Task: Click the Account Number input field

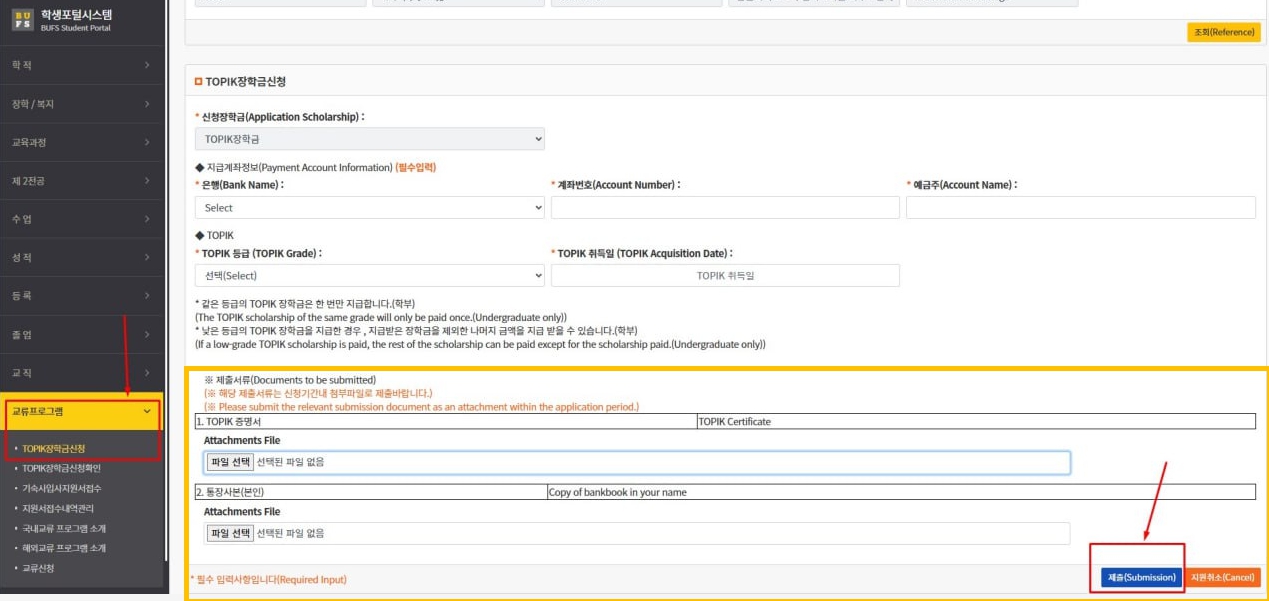Action: 725,208
